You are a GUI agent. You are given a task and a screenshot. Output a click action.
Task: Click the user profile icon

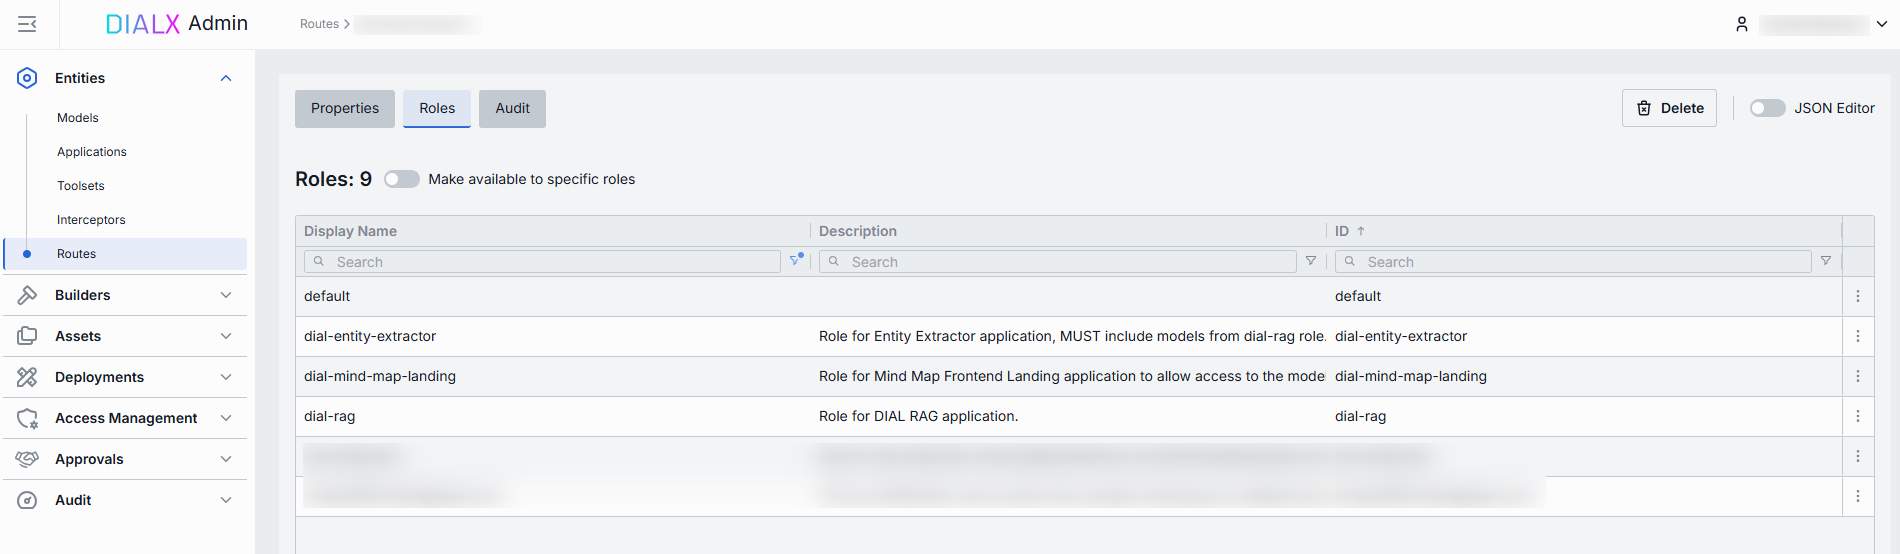1741,24
